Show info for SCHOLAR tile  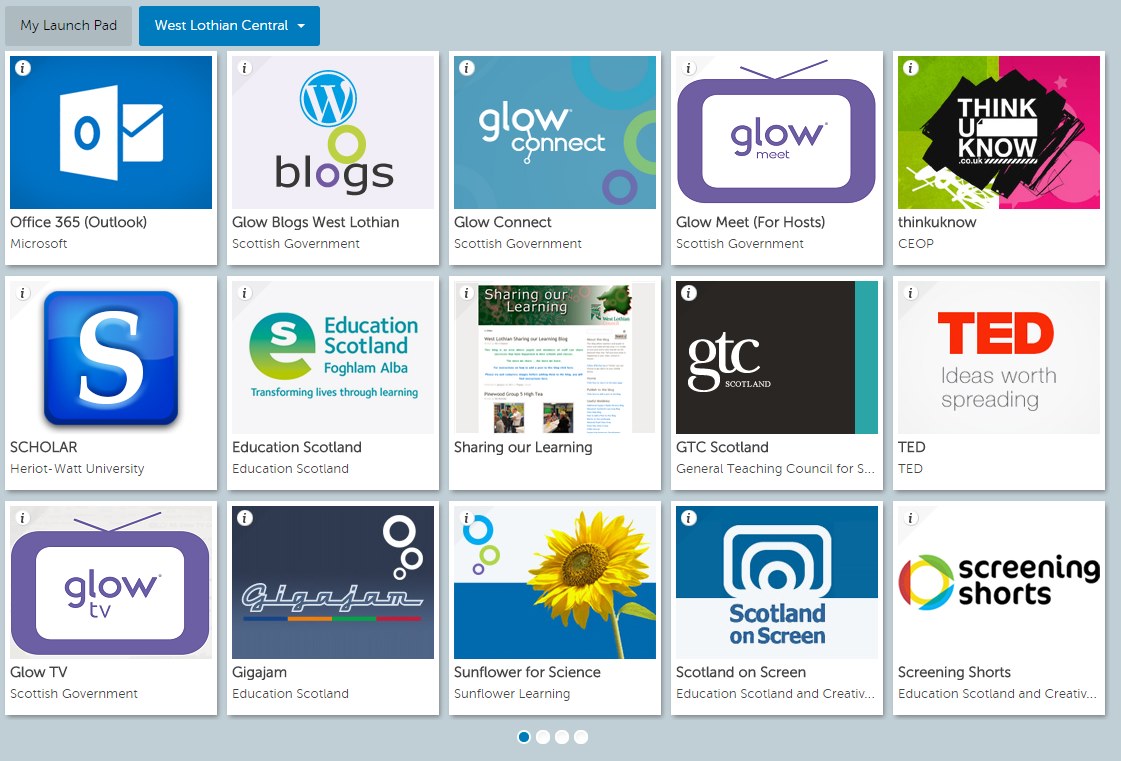click(23, 293)
